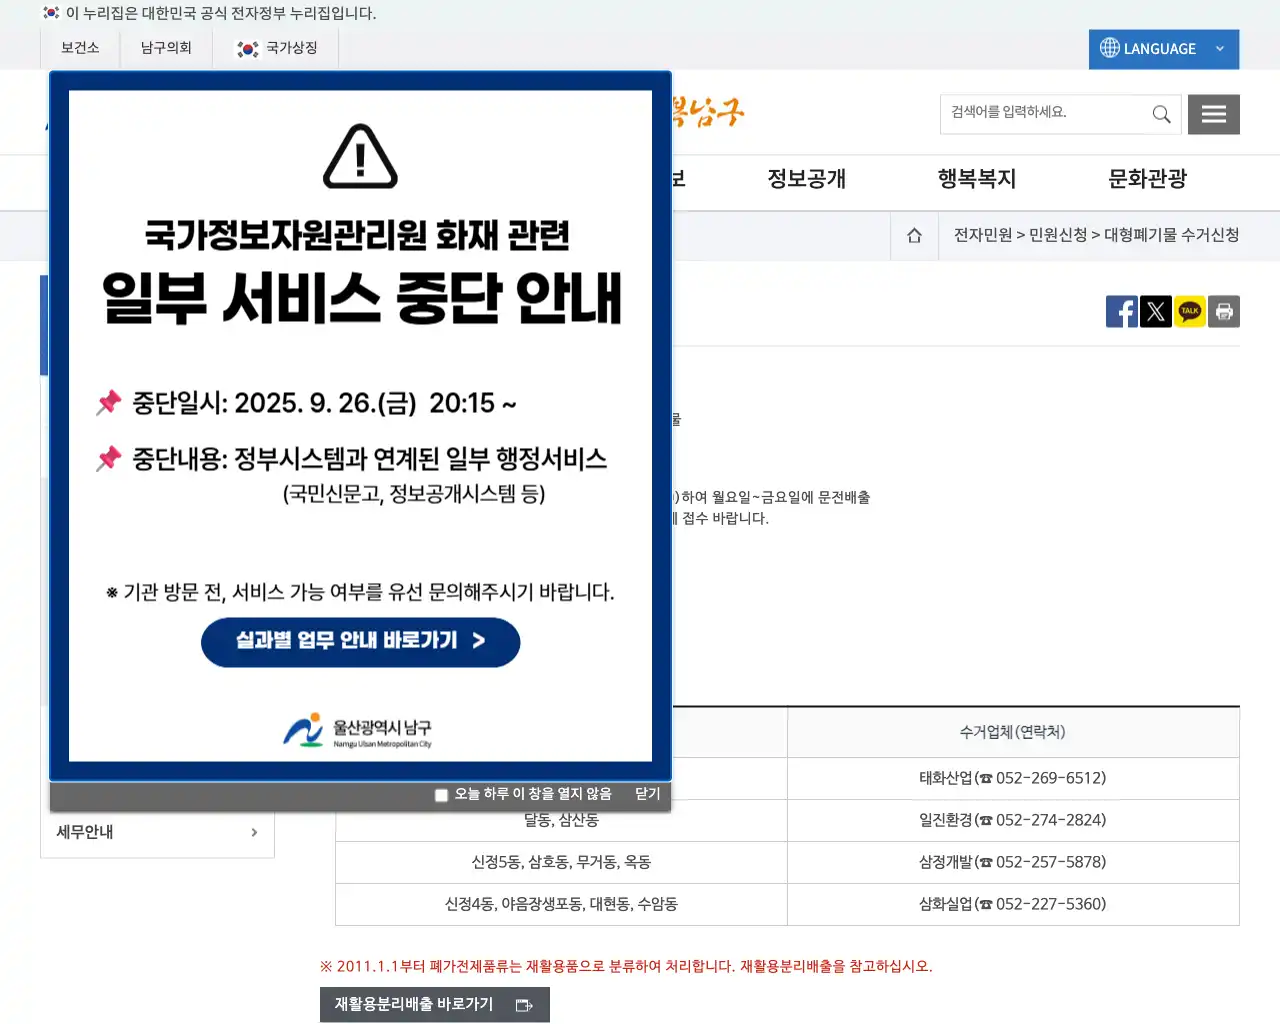Open the 행복복지 main menu

(x=977, y=179)
